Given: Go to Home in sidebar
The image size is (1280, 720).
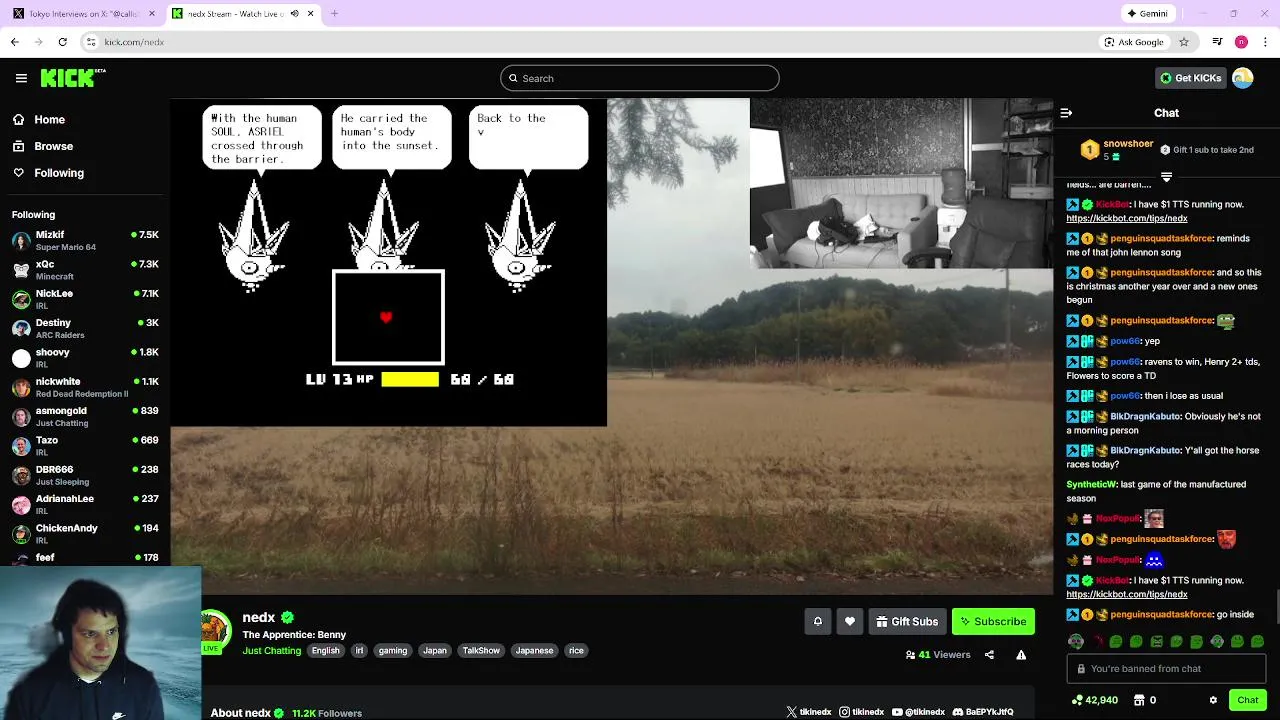Looking at the screenshot, I should click(39, 119).
